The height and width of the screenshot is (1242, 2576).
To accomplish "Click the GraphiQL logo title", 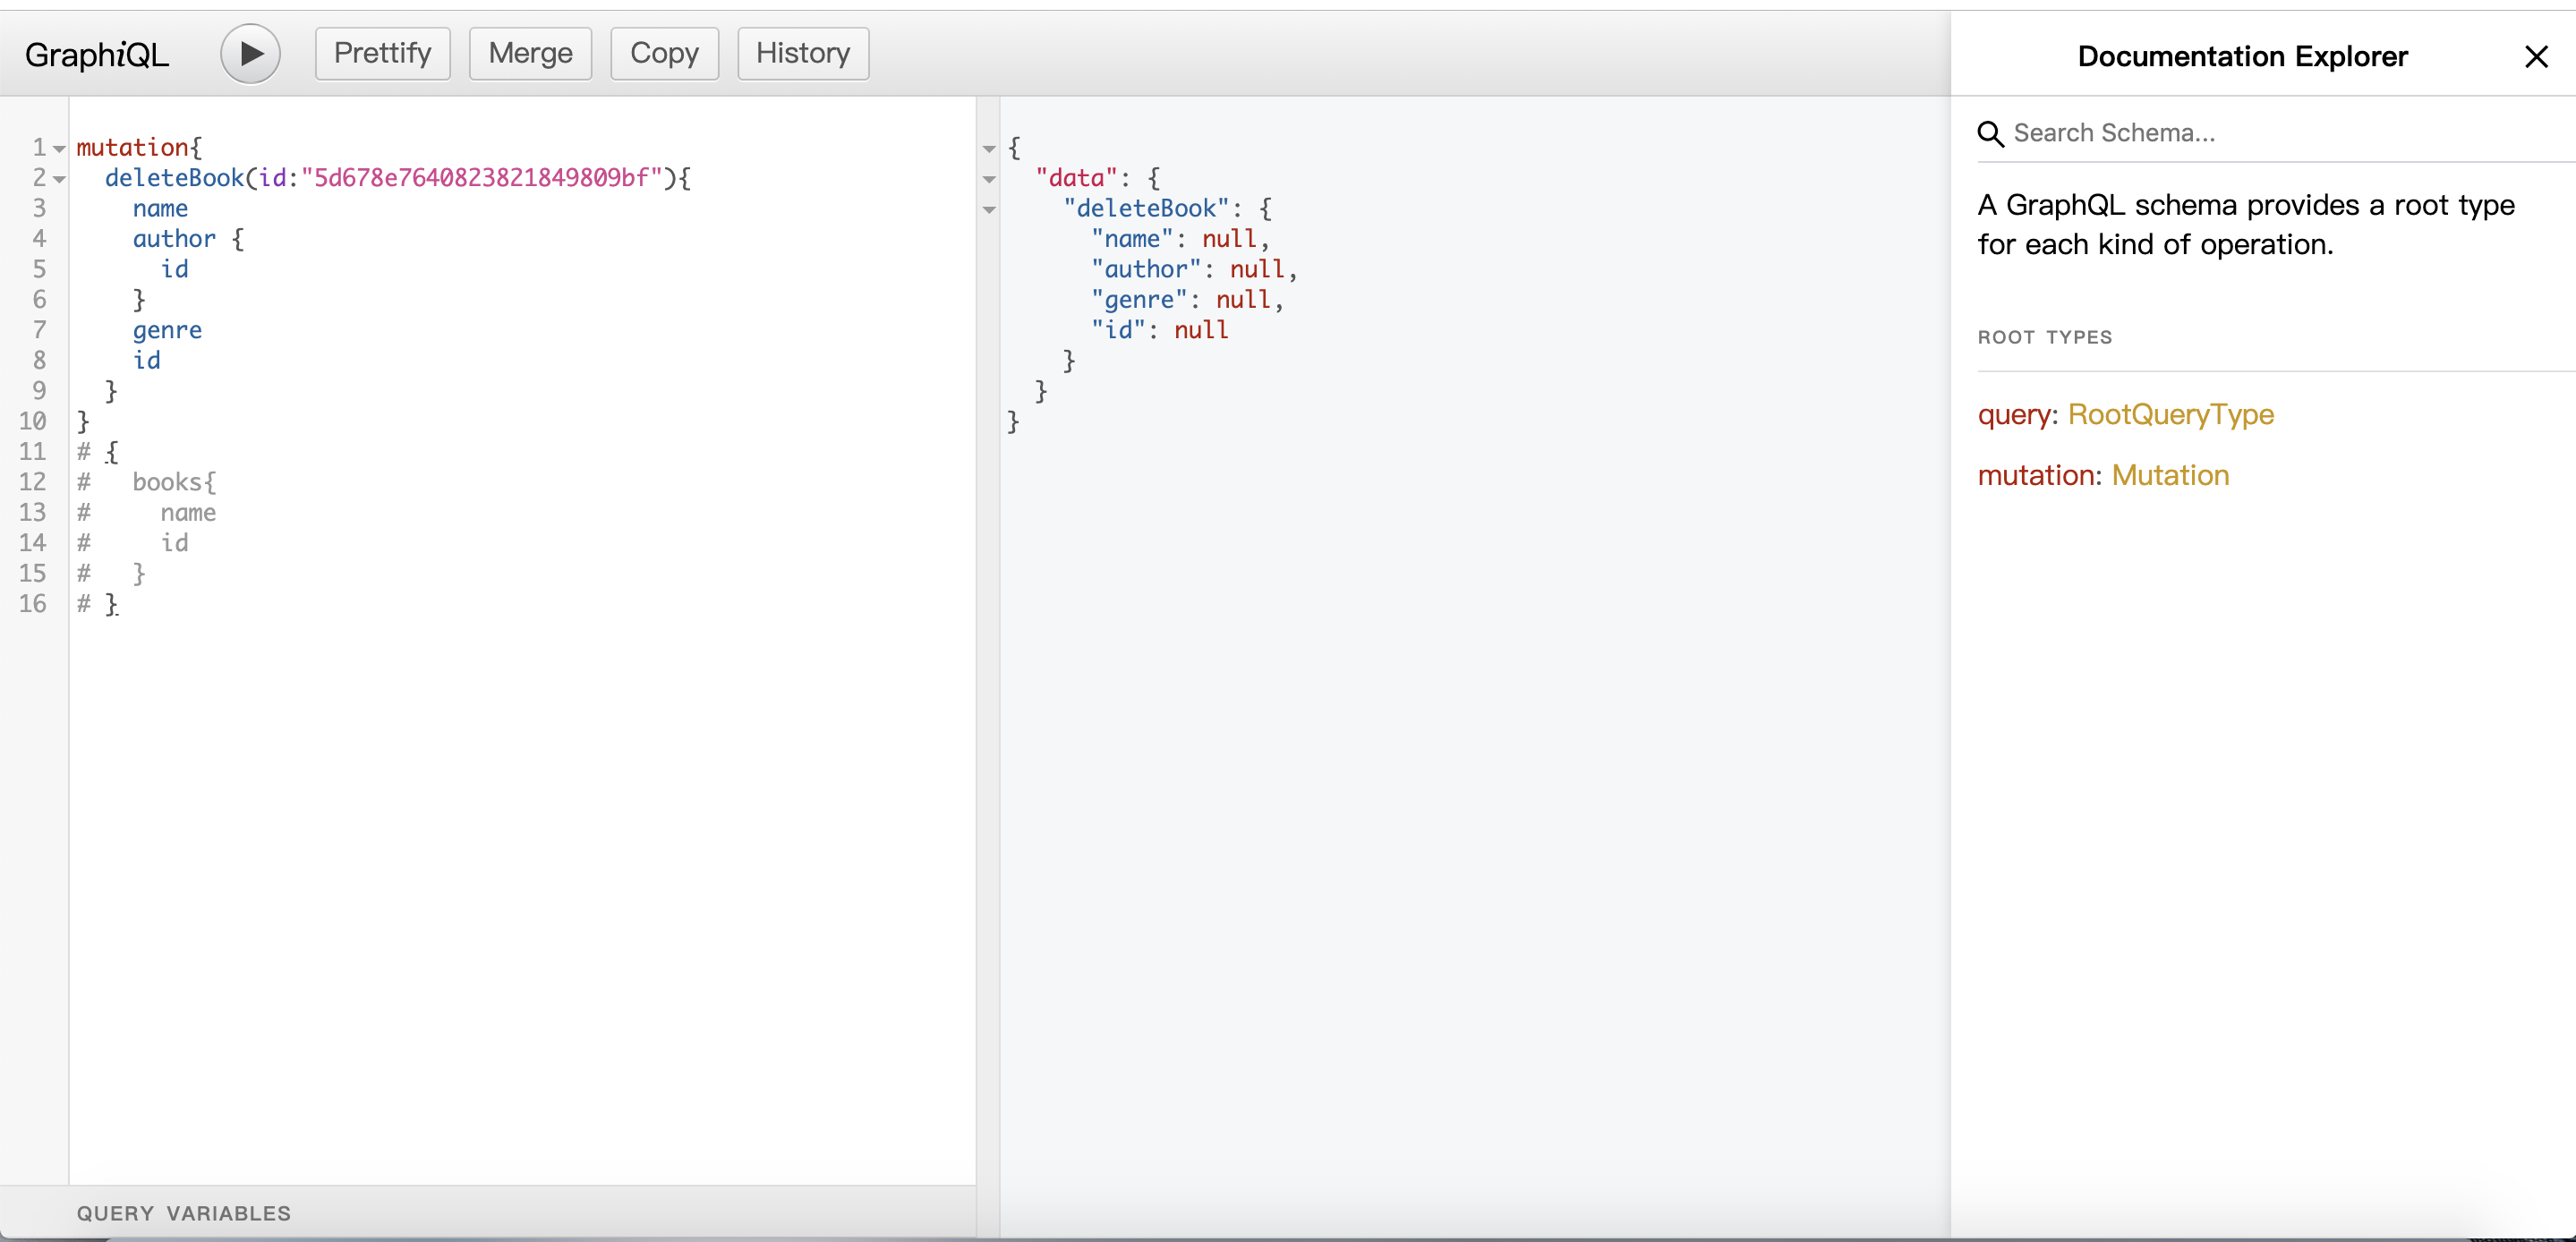I will pos(97,55).
